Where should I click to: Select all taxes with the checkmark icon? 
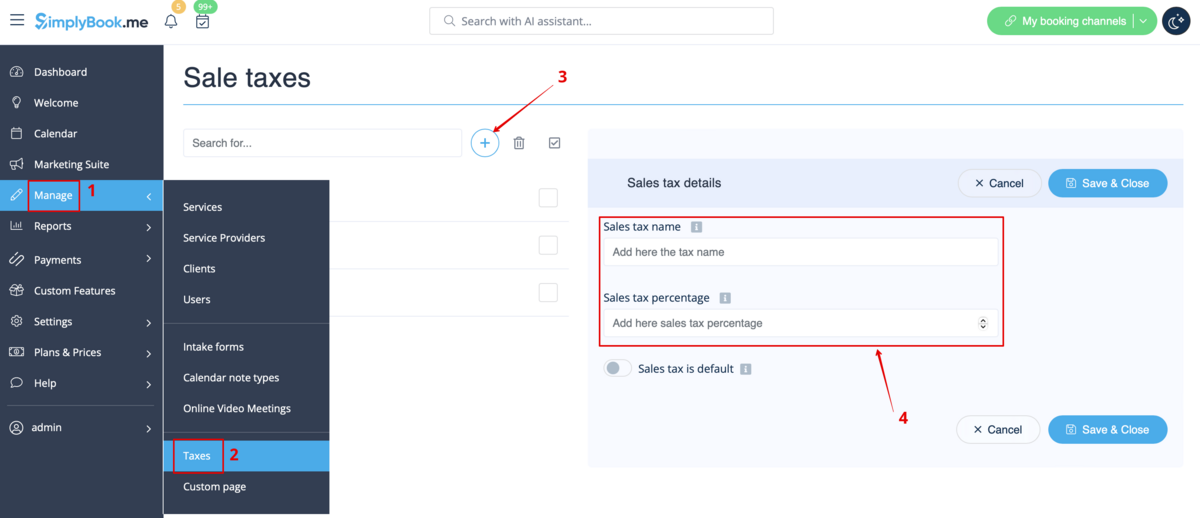(x=555, y=143)
